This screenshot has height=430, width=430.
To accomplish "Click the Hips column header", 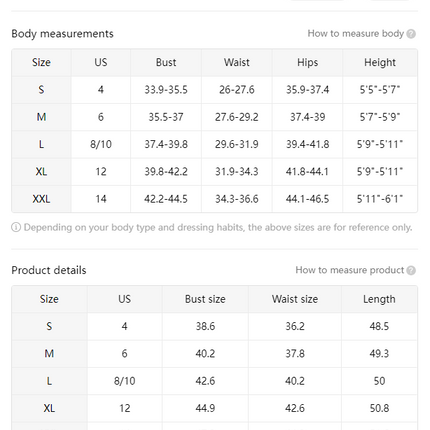I will [x=307, y=63].
